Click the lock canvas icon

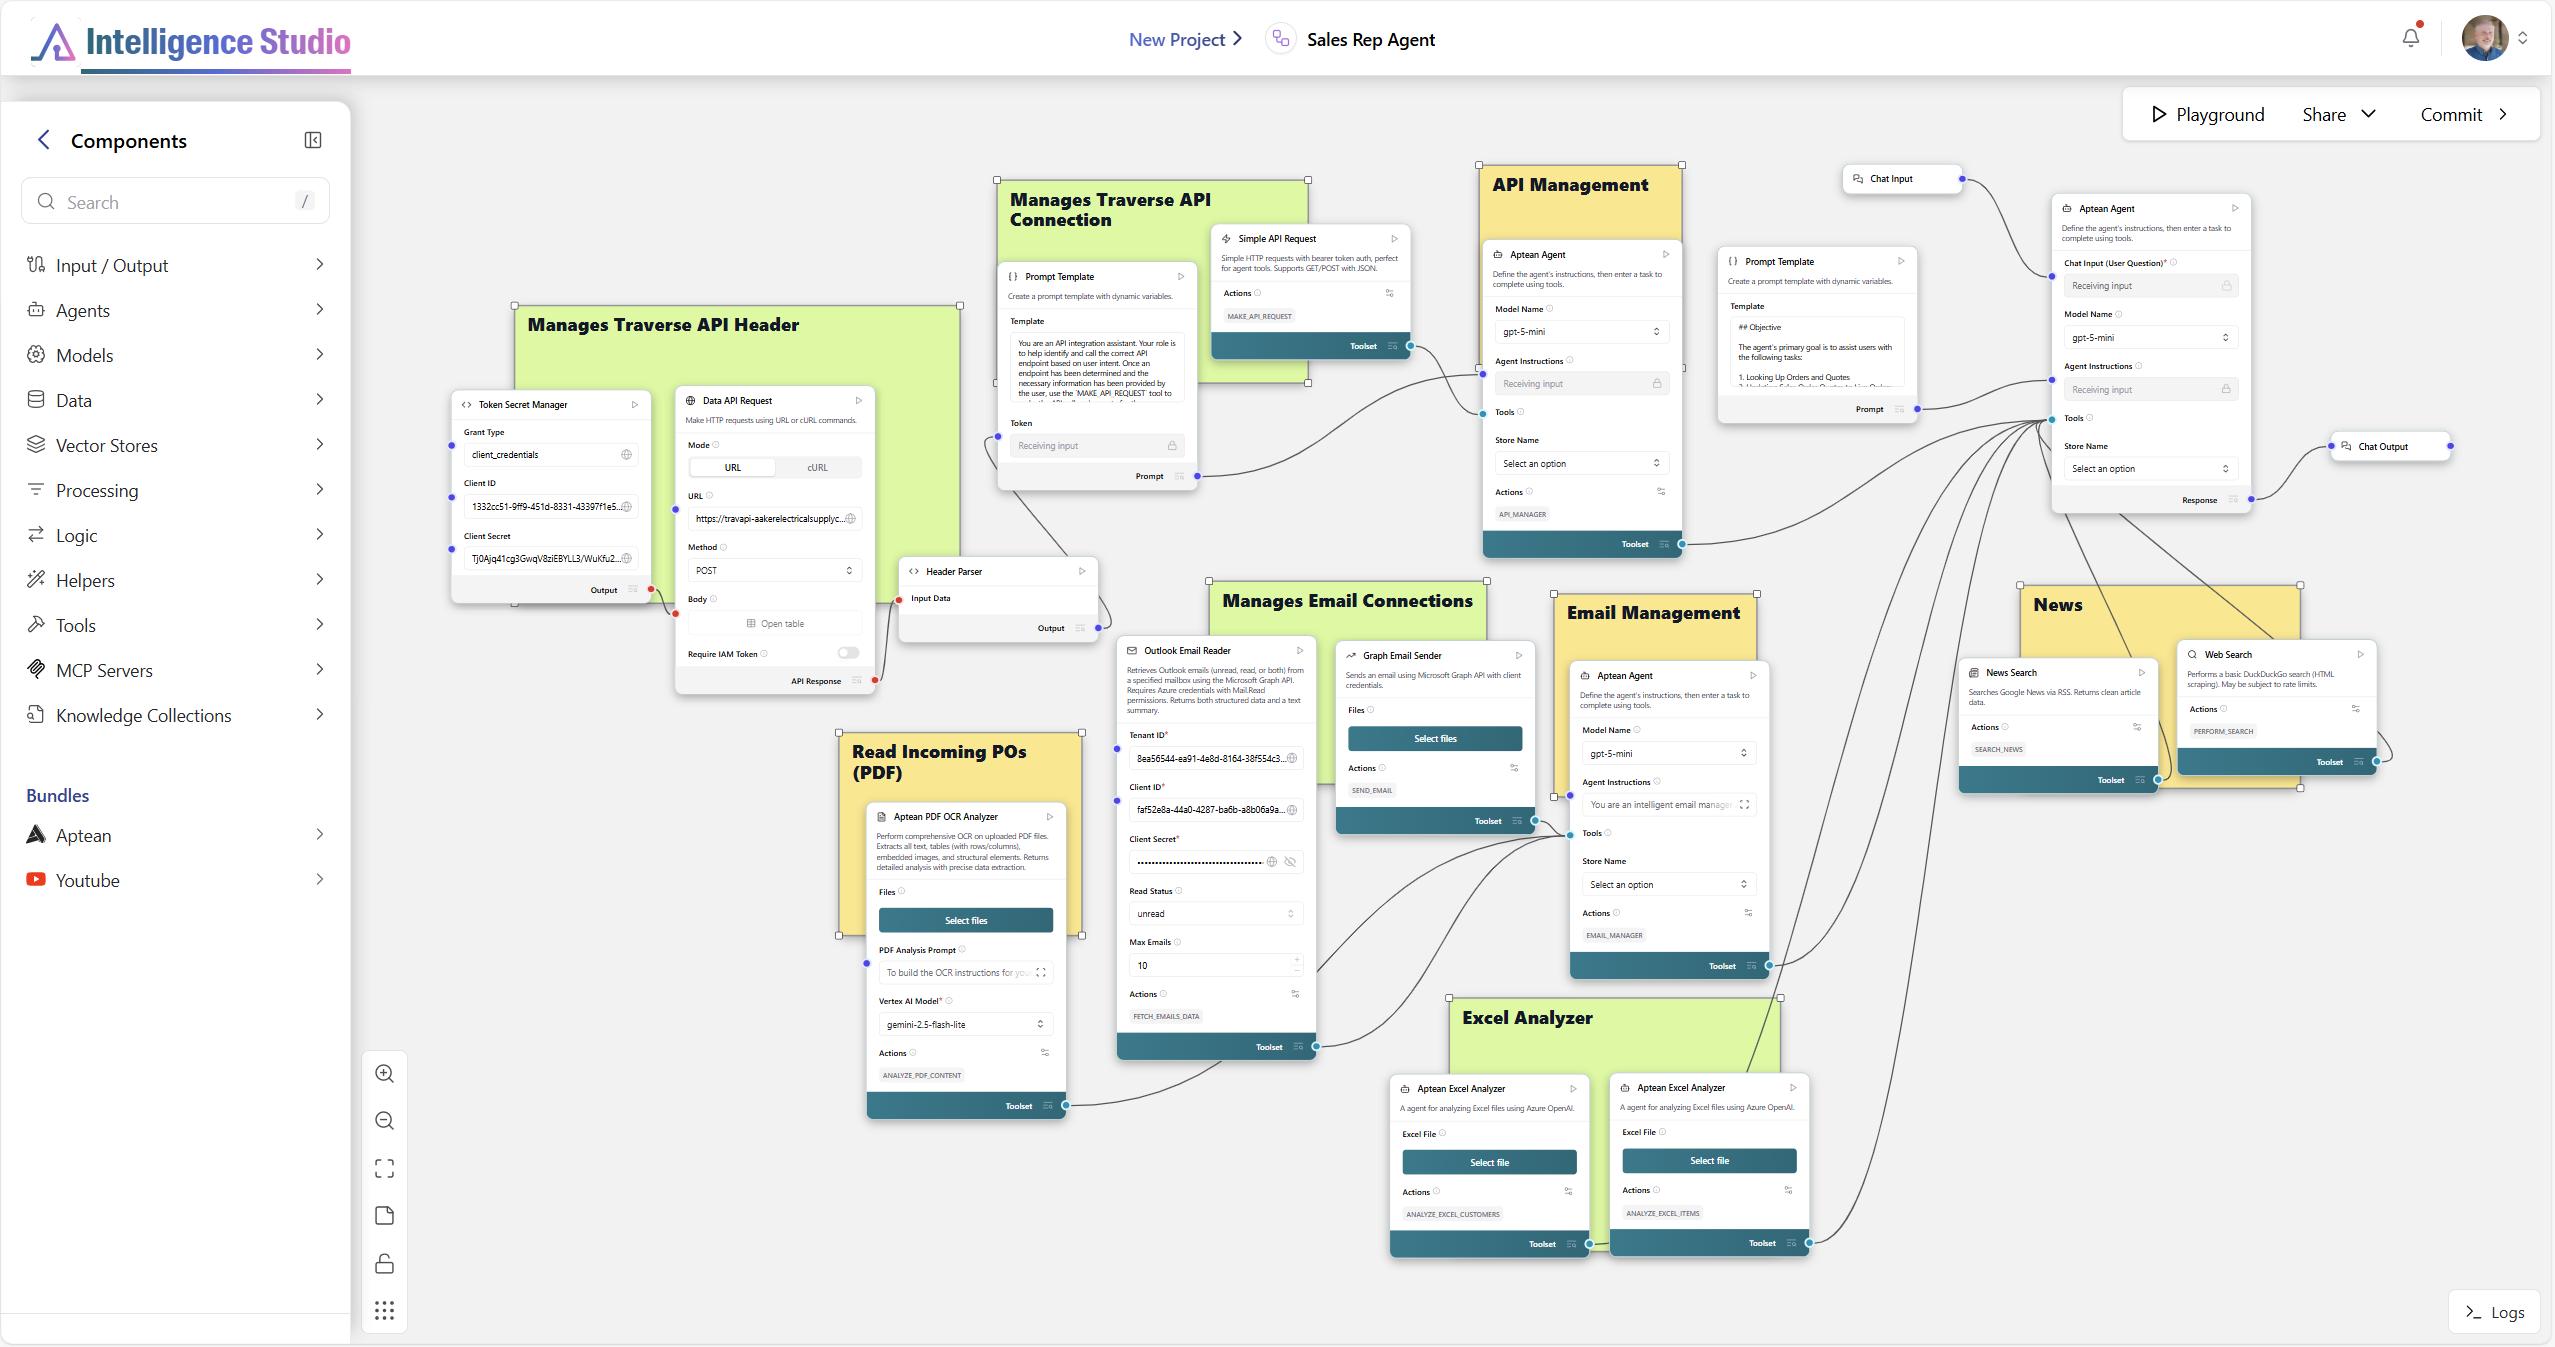coord(384,1263)
